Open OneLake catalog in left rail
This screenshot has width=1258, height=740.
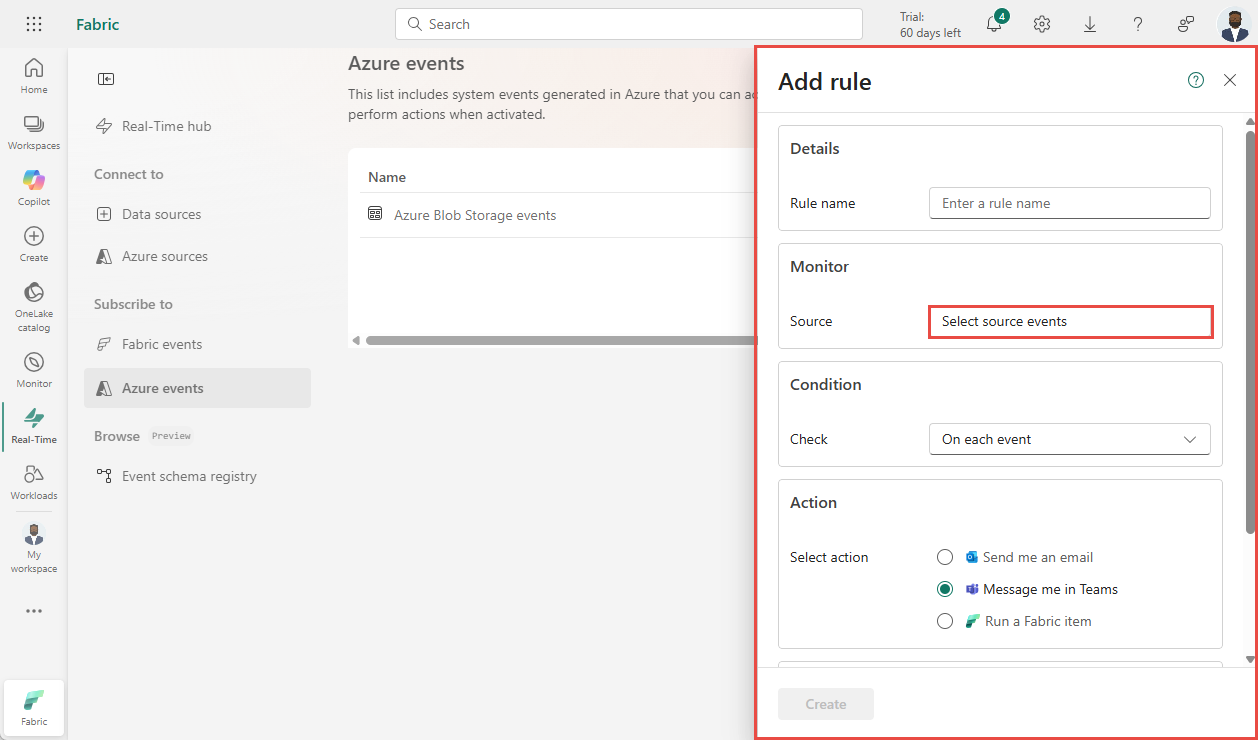pos(34,306)
